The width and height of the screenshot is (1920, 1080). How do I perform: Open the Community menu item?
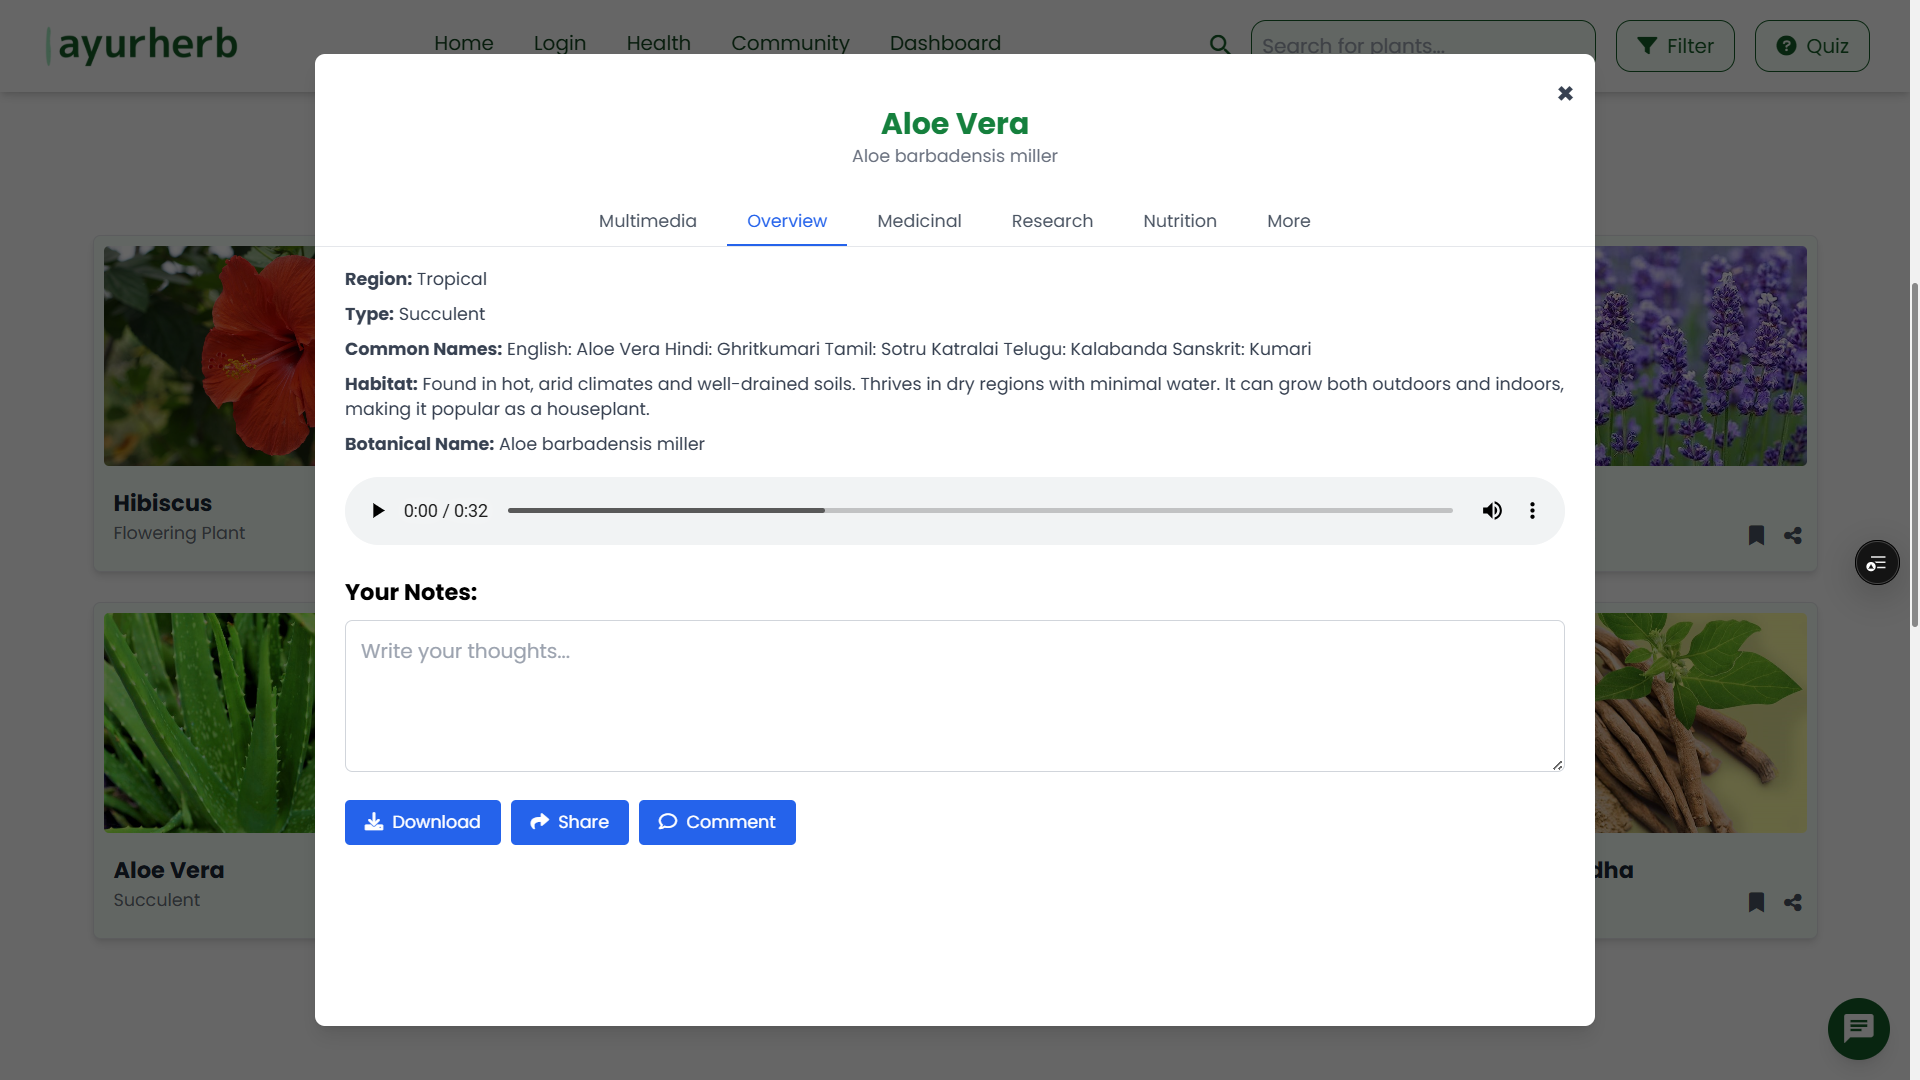[790, 43]
